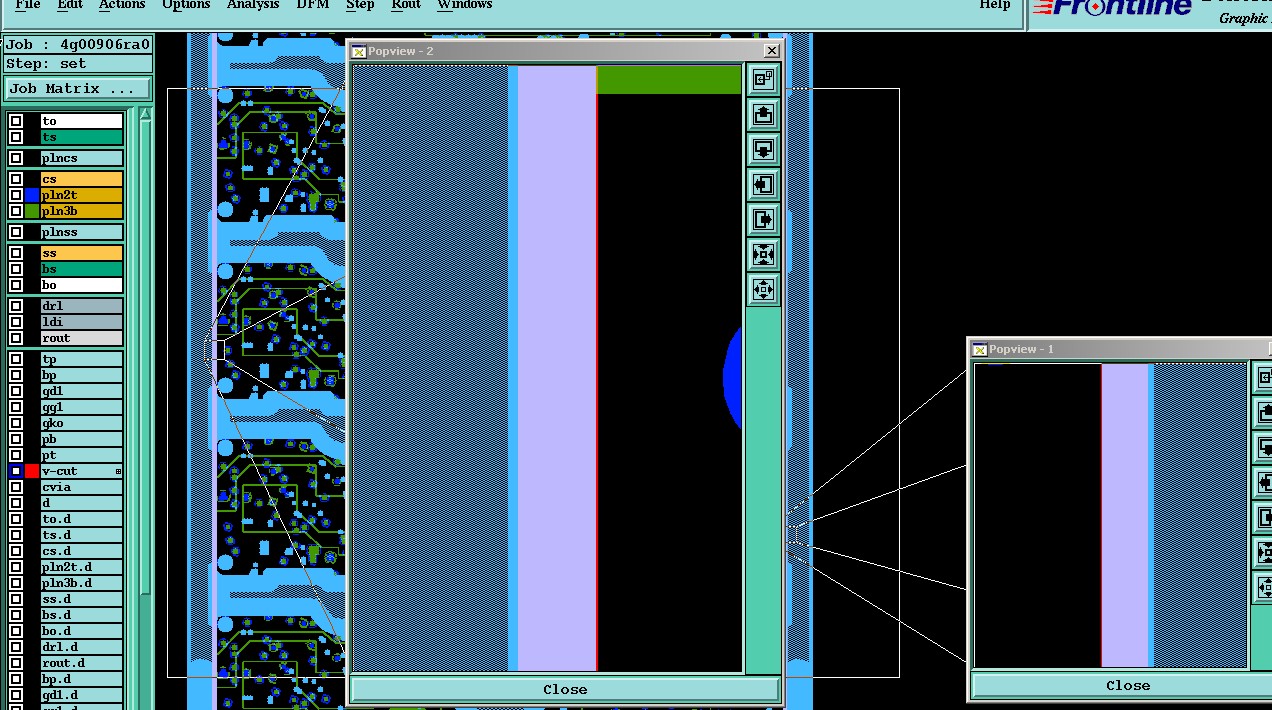Open the File menu
Screen dimensions: 1272x710
28,5
